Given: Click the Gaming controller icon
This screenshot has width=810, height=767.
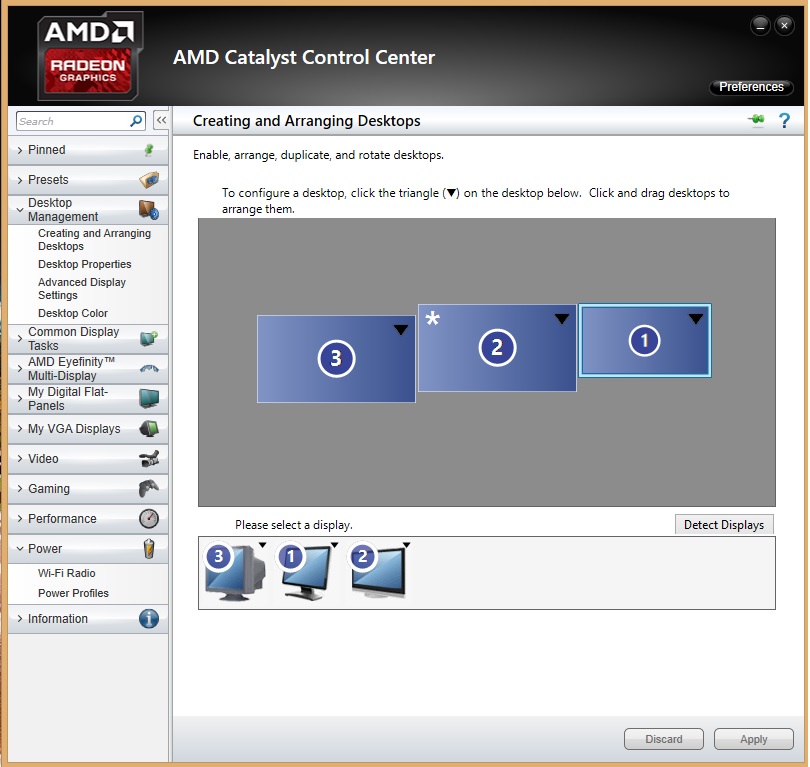Looking at the screenshot, I should [x=149, y=488].
